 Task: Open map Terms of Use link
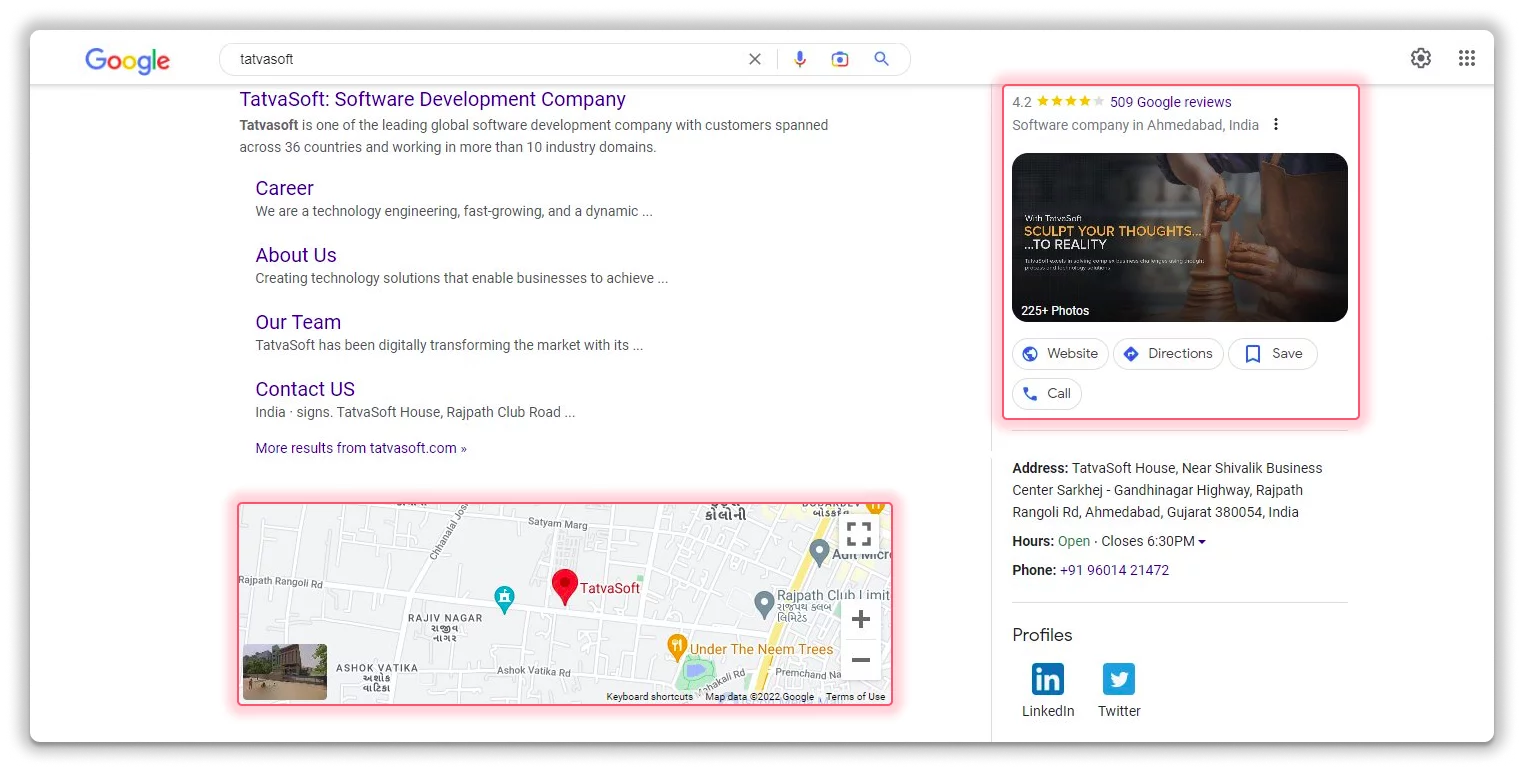855,697
